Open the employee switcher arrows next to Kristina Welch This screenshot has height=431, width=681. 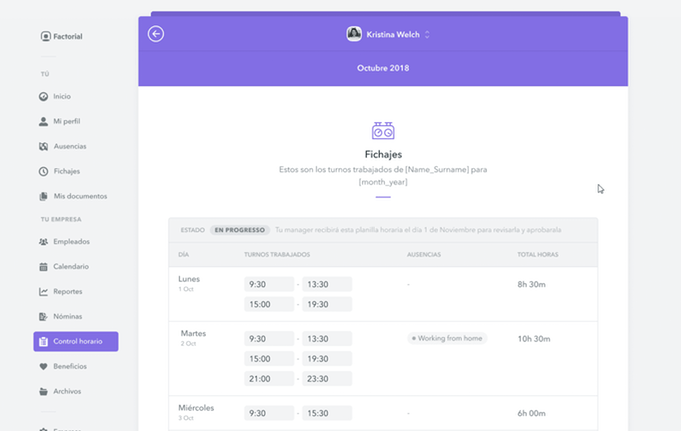click(x=427, y=34)
